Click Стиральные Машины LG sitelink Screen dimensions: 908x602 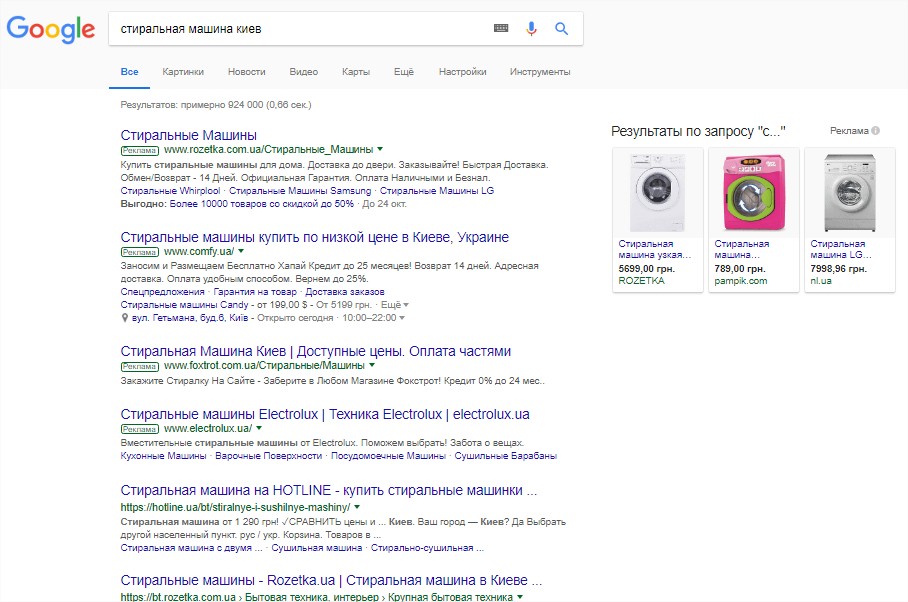(x=437, y=190)
